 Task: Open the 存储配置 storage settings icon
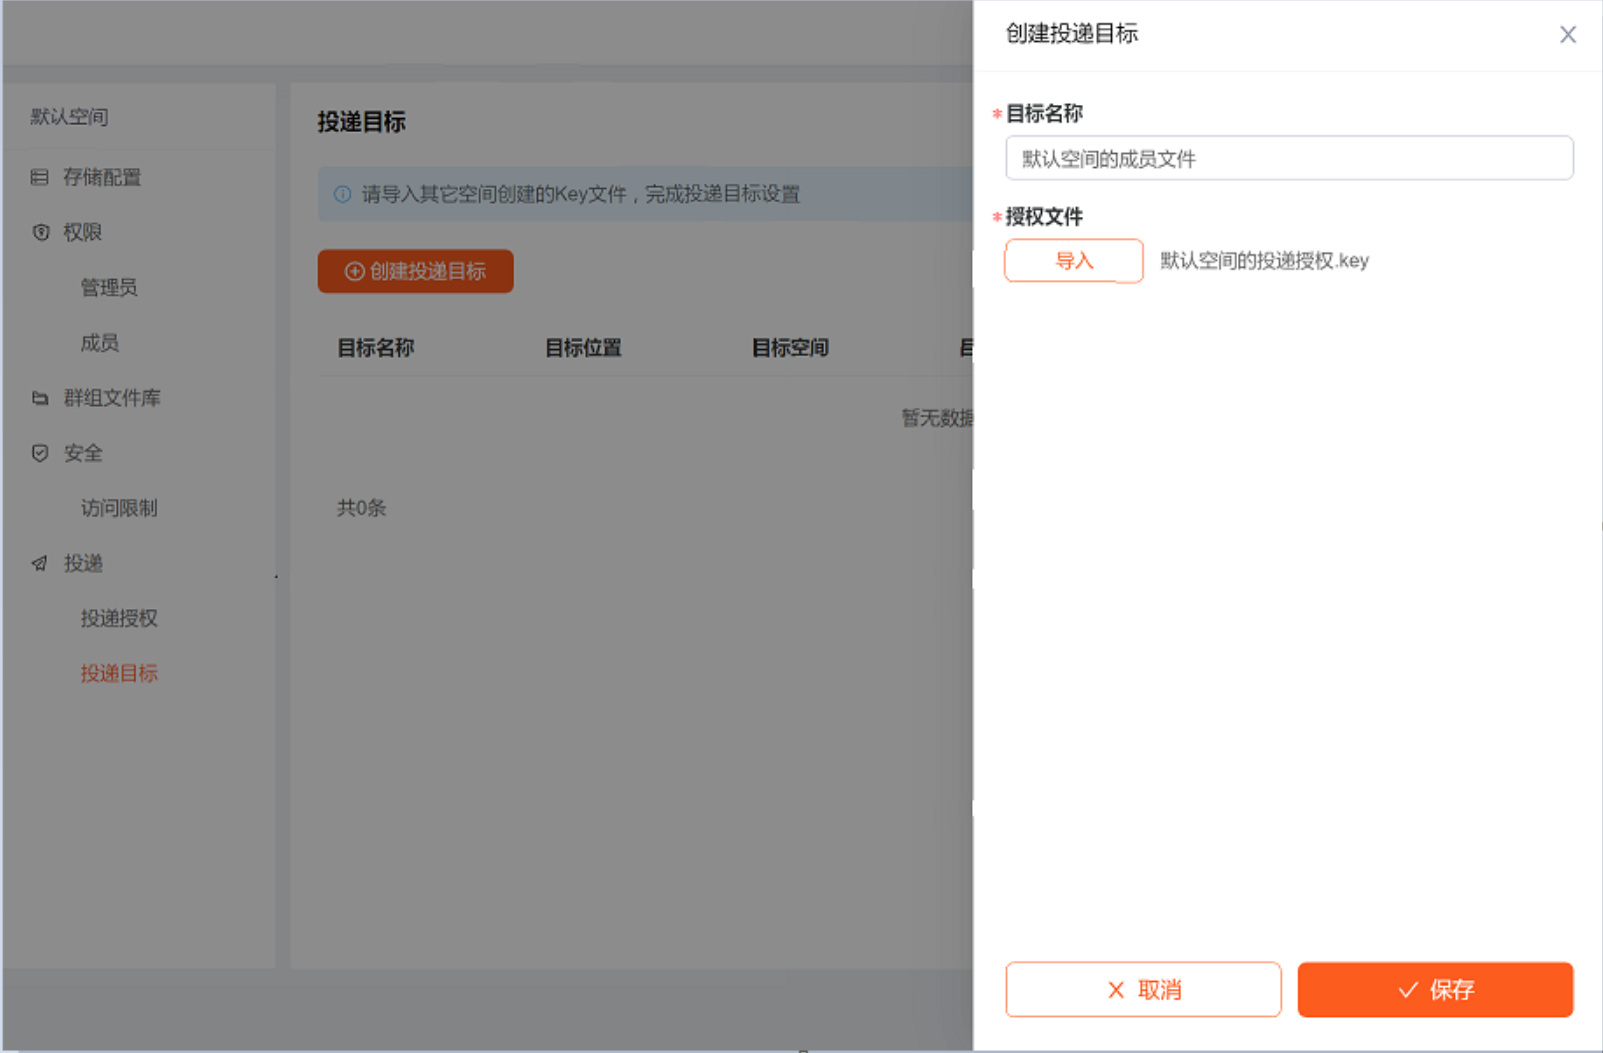40,177
